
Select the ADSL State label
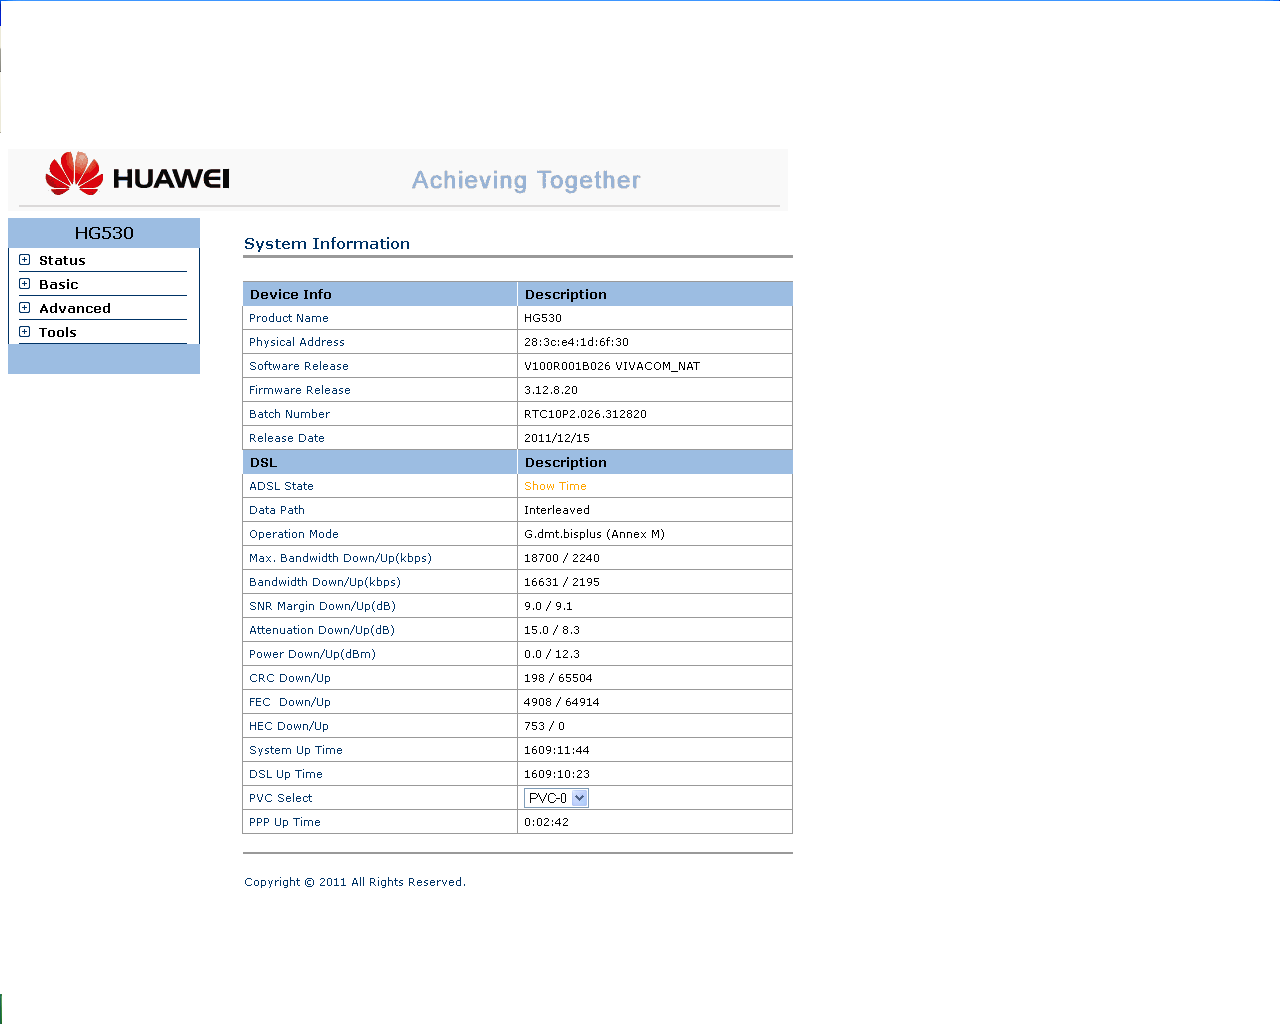pos(281,486)
